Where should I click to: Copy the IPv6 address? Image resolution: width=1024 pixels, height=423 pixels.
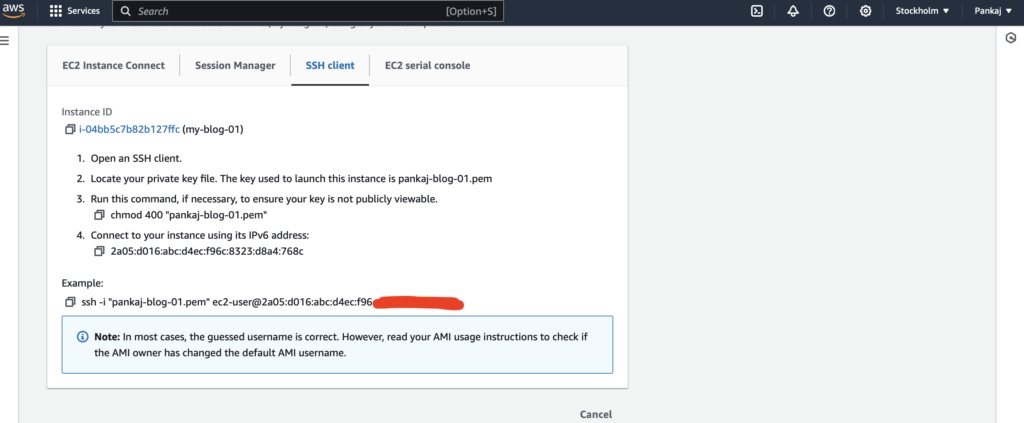(99, 251)
